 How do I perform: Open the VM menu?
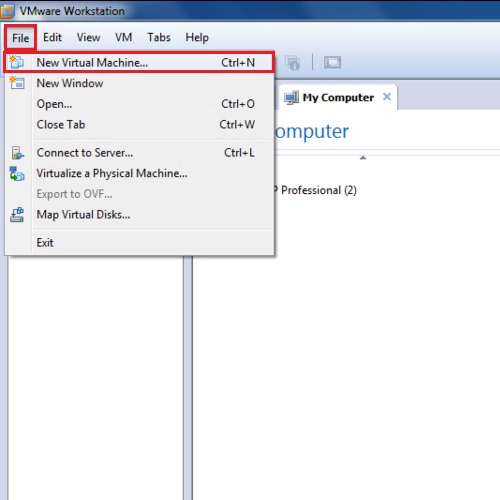[x=123, y=37]
